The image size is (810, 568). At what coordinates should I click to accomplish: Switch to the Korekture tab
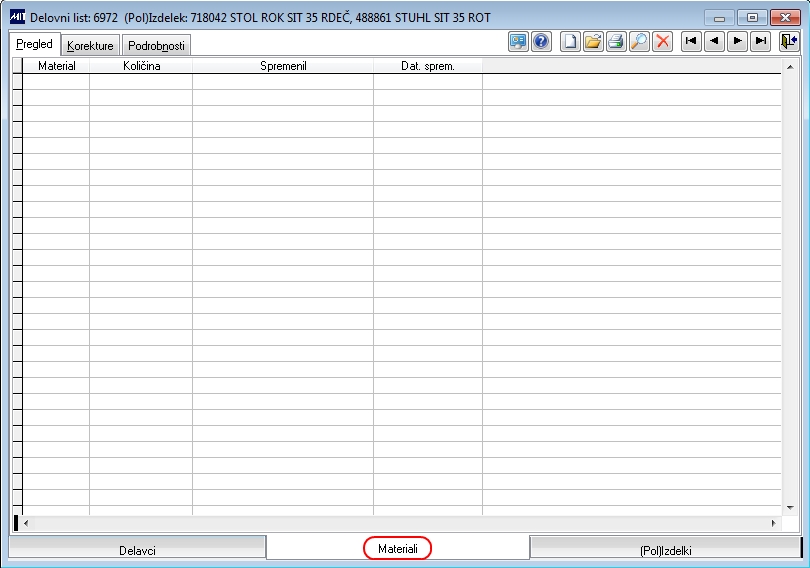tap(90, 45)
